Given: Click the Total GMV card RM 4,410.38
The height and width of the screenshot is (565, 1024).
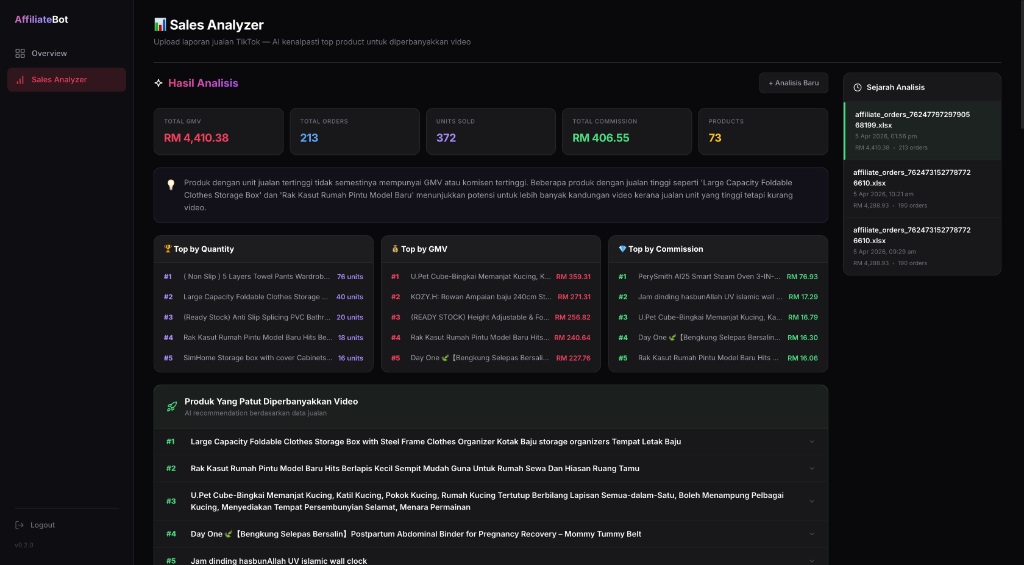Looking at the screenshot, I should [218, 131].
